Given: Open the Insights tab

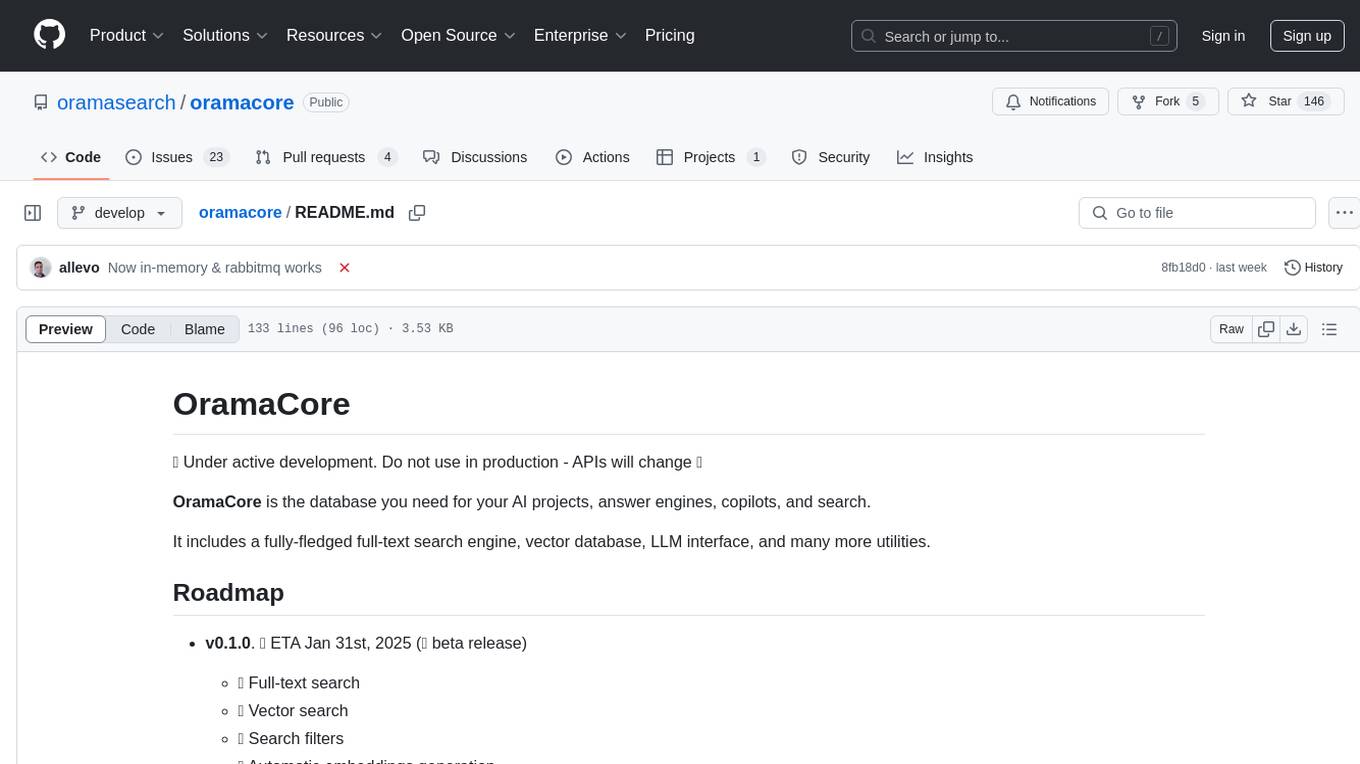Looking at the screenshot, I should pos(935,157).
